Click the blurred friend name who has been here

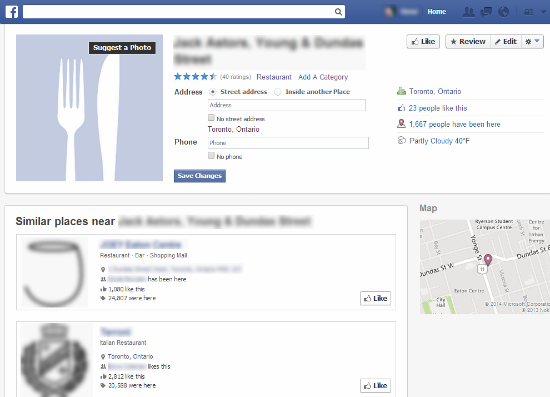(127, 279)
